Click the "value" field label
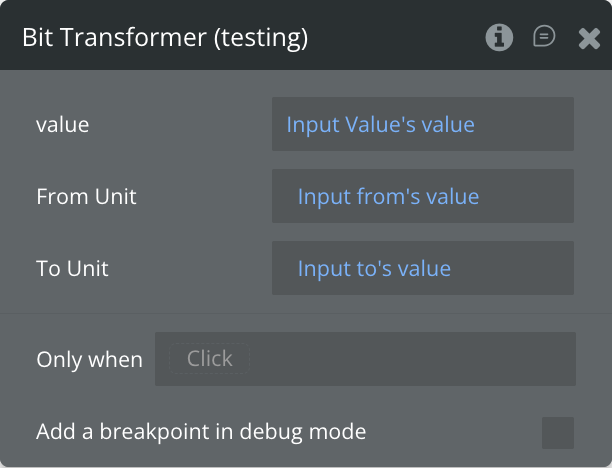This screenshot has width=612, height=468. click(63, 125)
